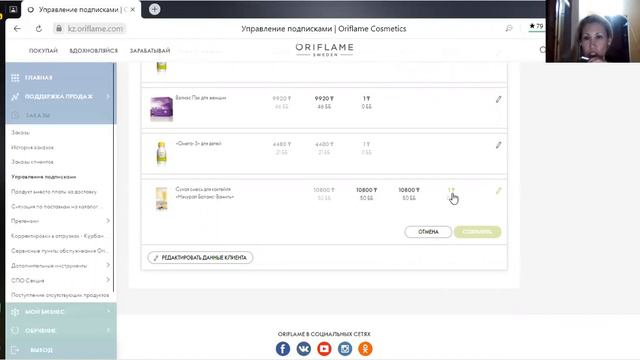Open Oriflame Odnoklassniki page icon
This screenshot has height=360, width=640.
click(x=365, y=349)
